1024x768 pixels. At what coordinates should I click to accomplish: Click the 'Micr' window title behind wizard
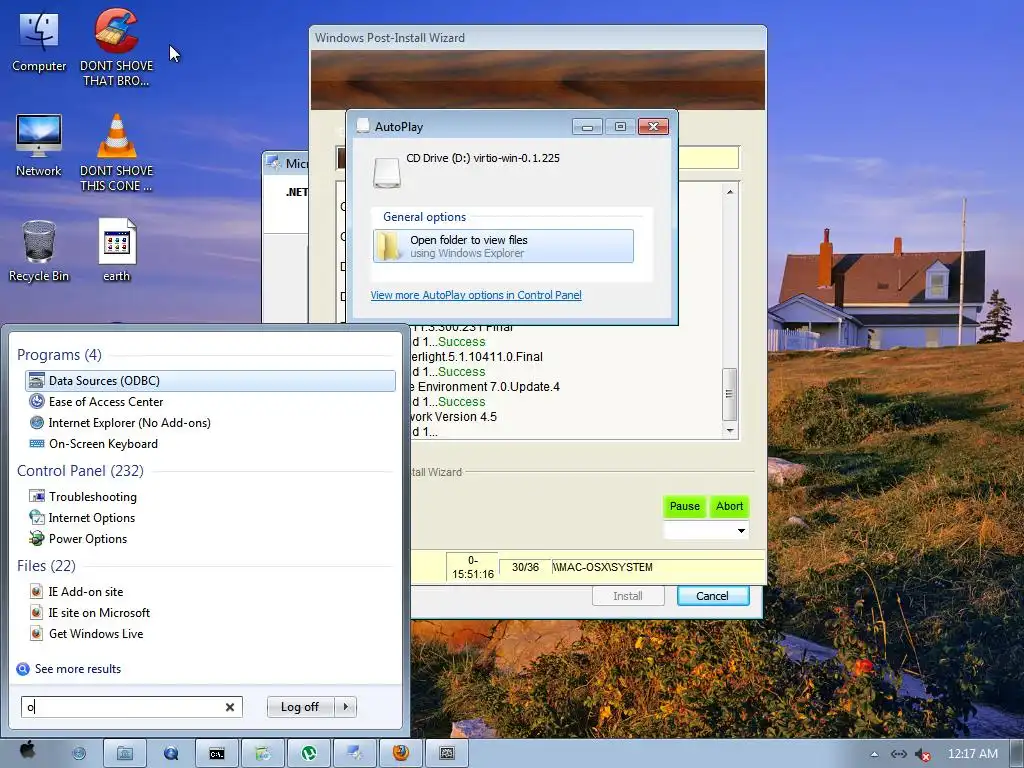tap(296, 163)
